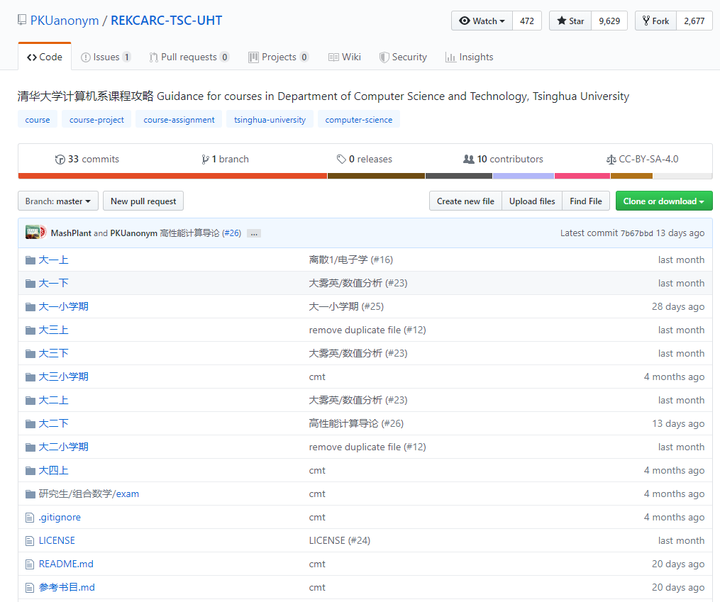This screenshot has height=602, width=720.
Task: Open commit message 大一小学期 (#25)
Action: 346,307
